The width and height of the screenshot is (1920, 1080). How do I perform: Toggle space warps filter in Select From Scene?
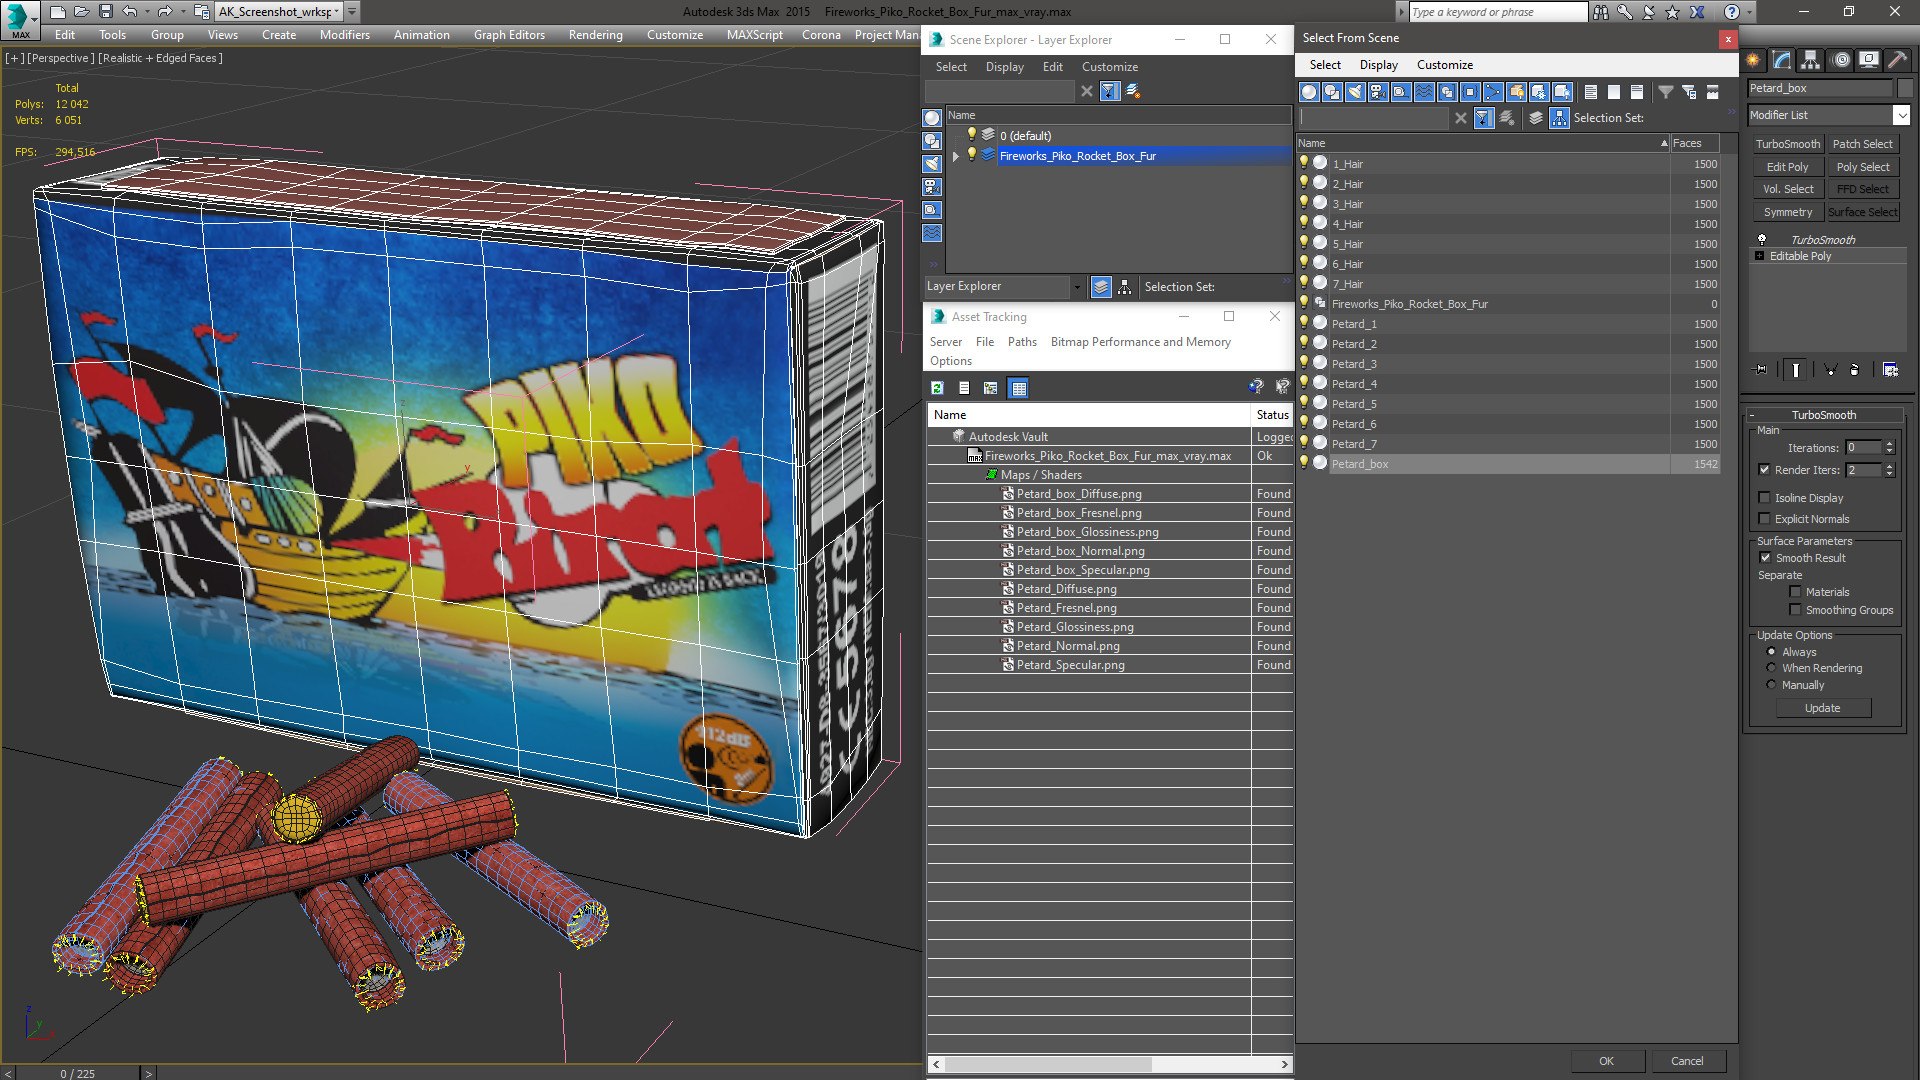tap(1424, 92)
